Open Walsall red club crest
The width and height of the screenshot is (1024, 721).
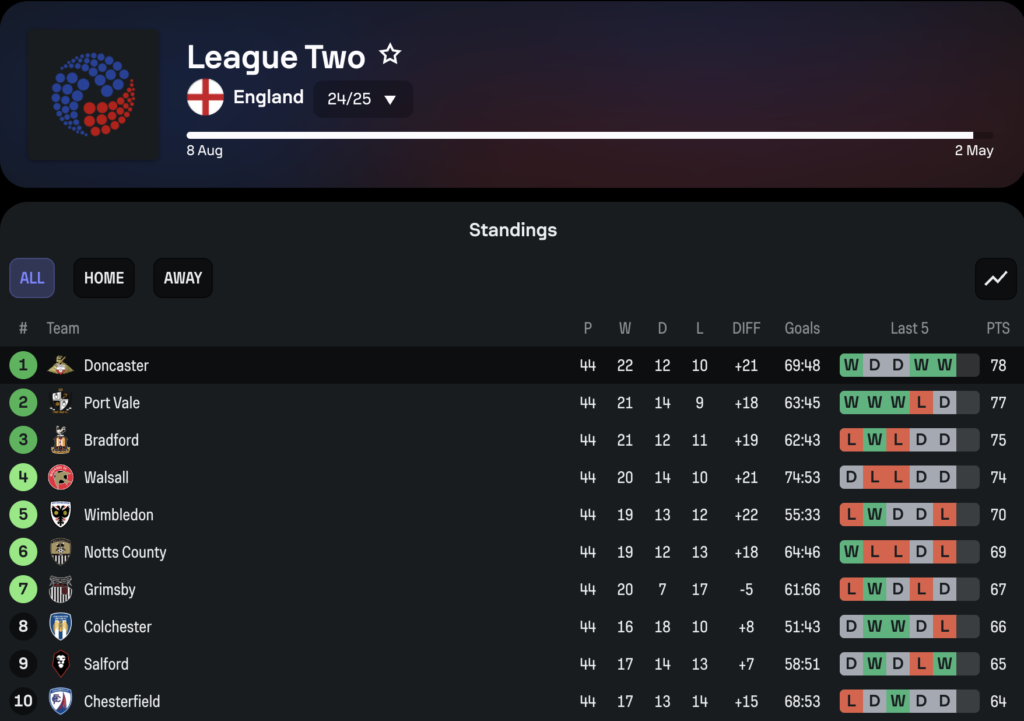(x=61, y=477)
